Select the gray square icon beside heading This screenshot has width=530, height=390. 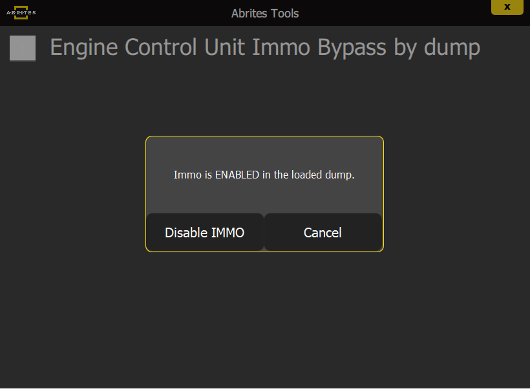tap(23, 48)
